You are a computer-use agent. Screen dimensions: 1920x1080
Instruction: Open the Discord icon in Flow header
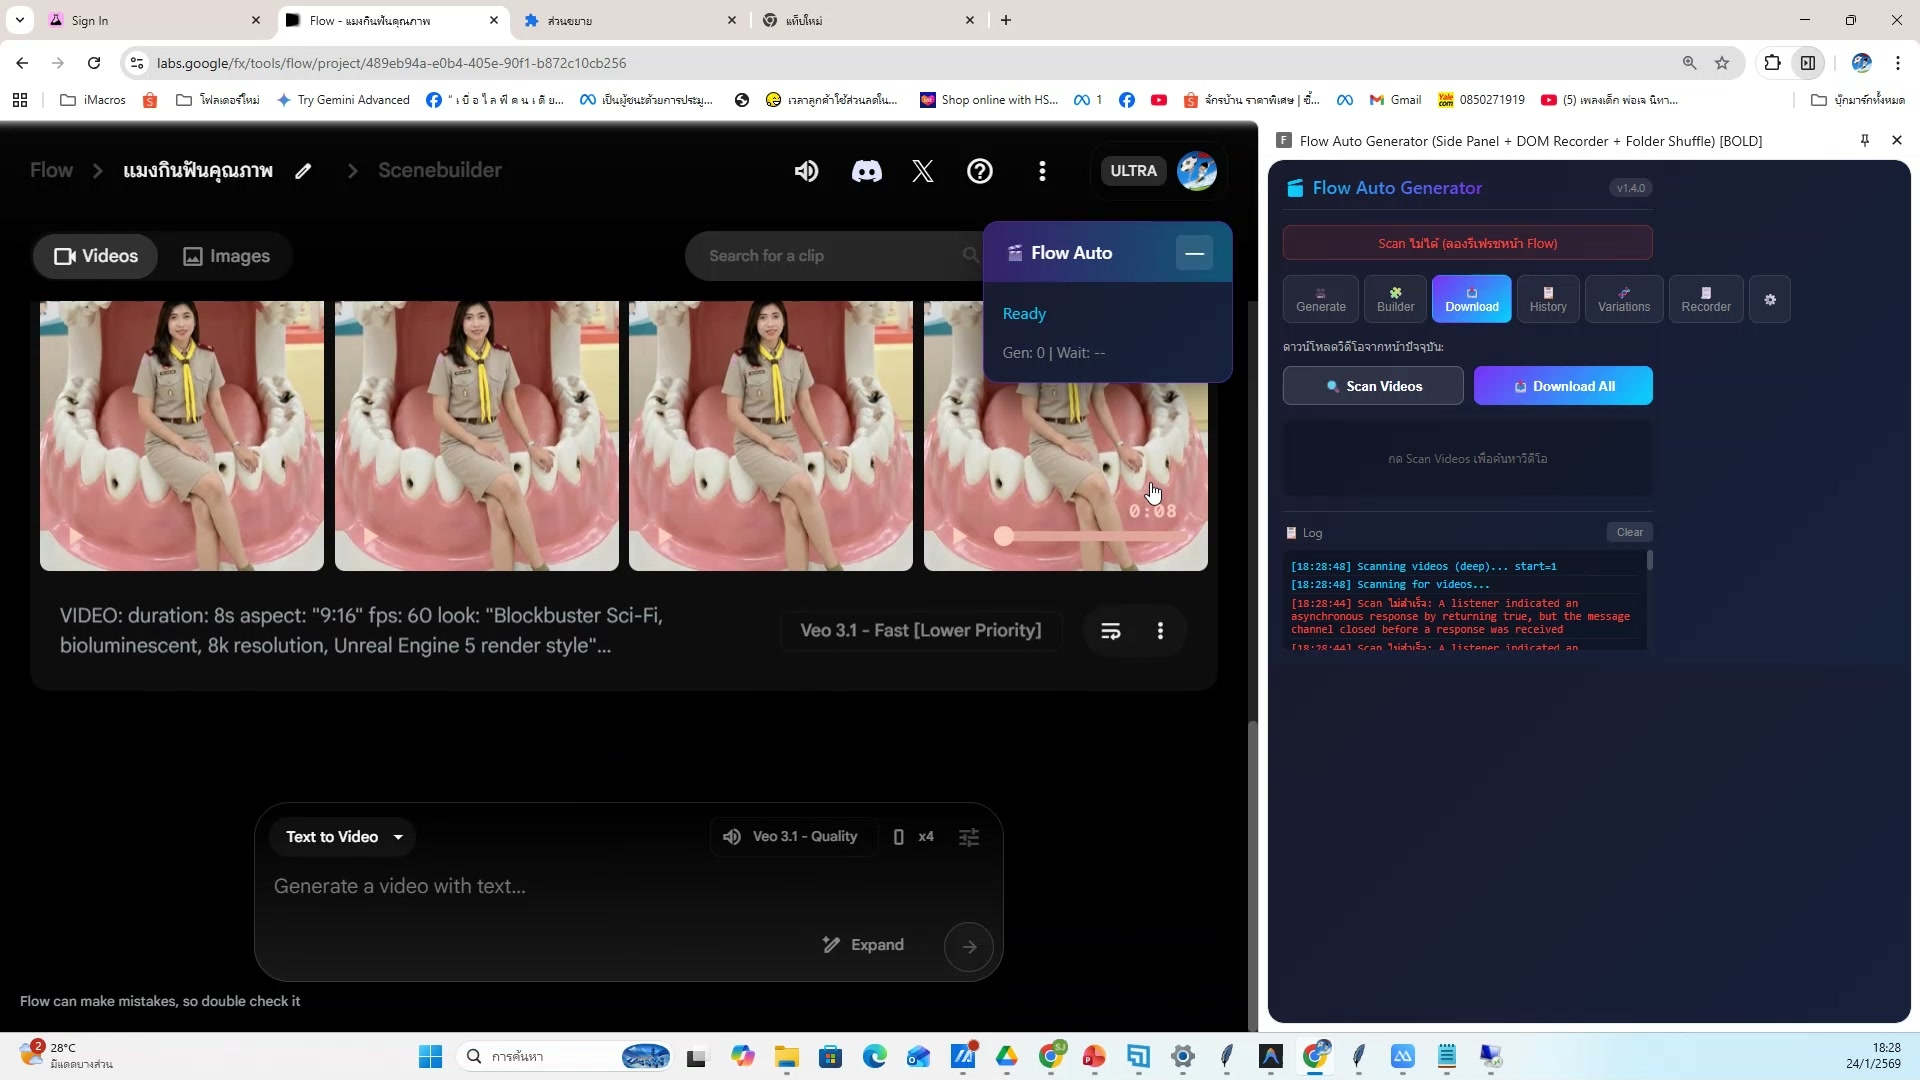[866, 171]
